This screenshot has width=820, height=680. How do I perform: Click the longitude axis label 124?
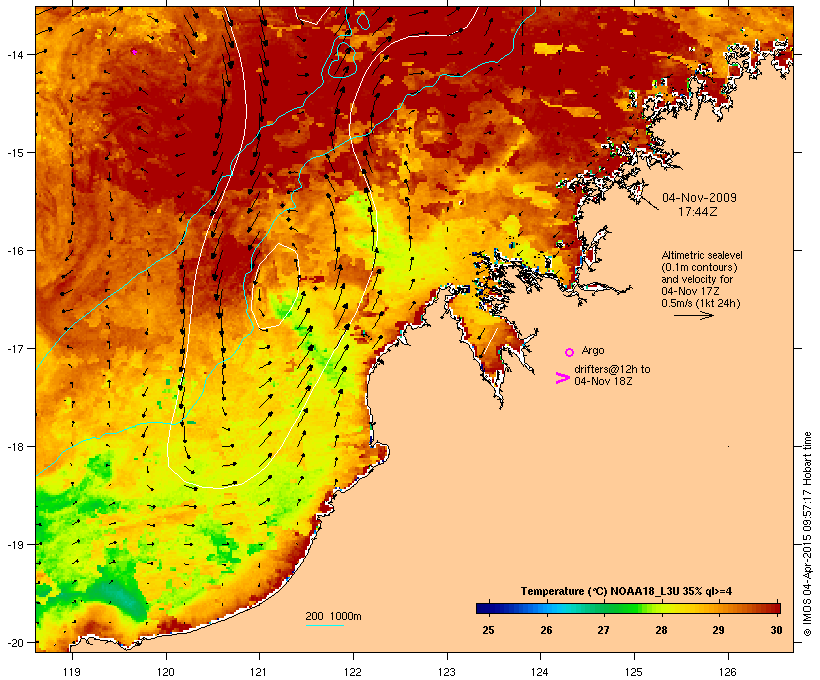540,672
